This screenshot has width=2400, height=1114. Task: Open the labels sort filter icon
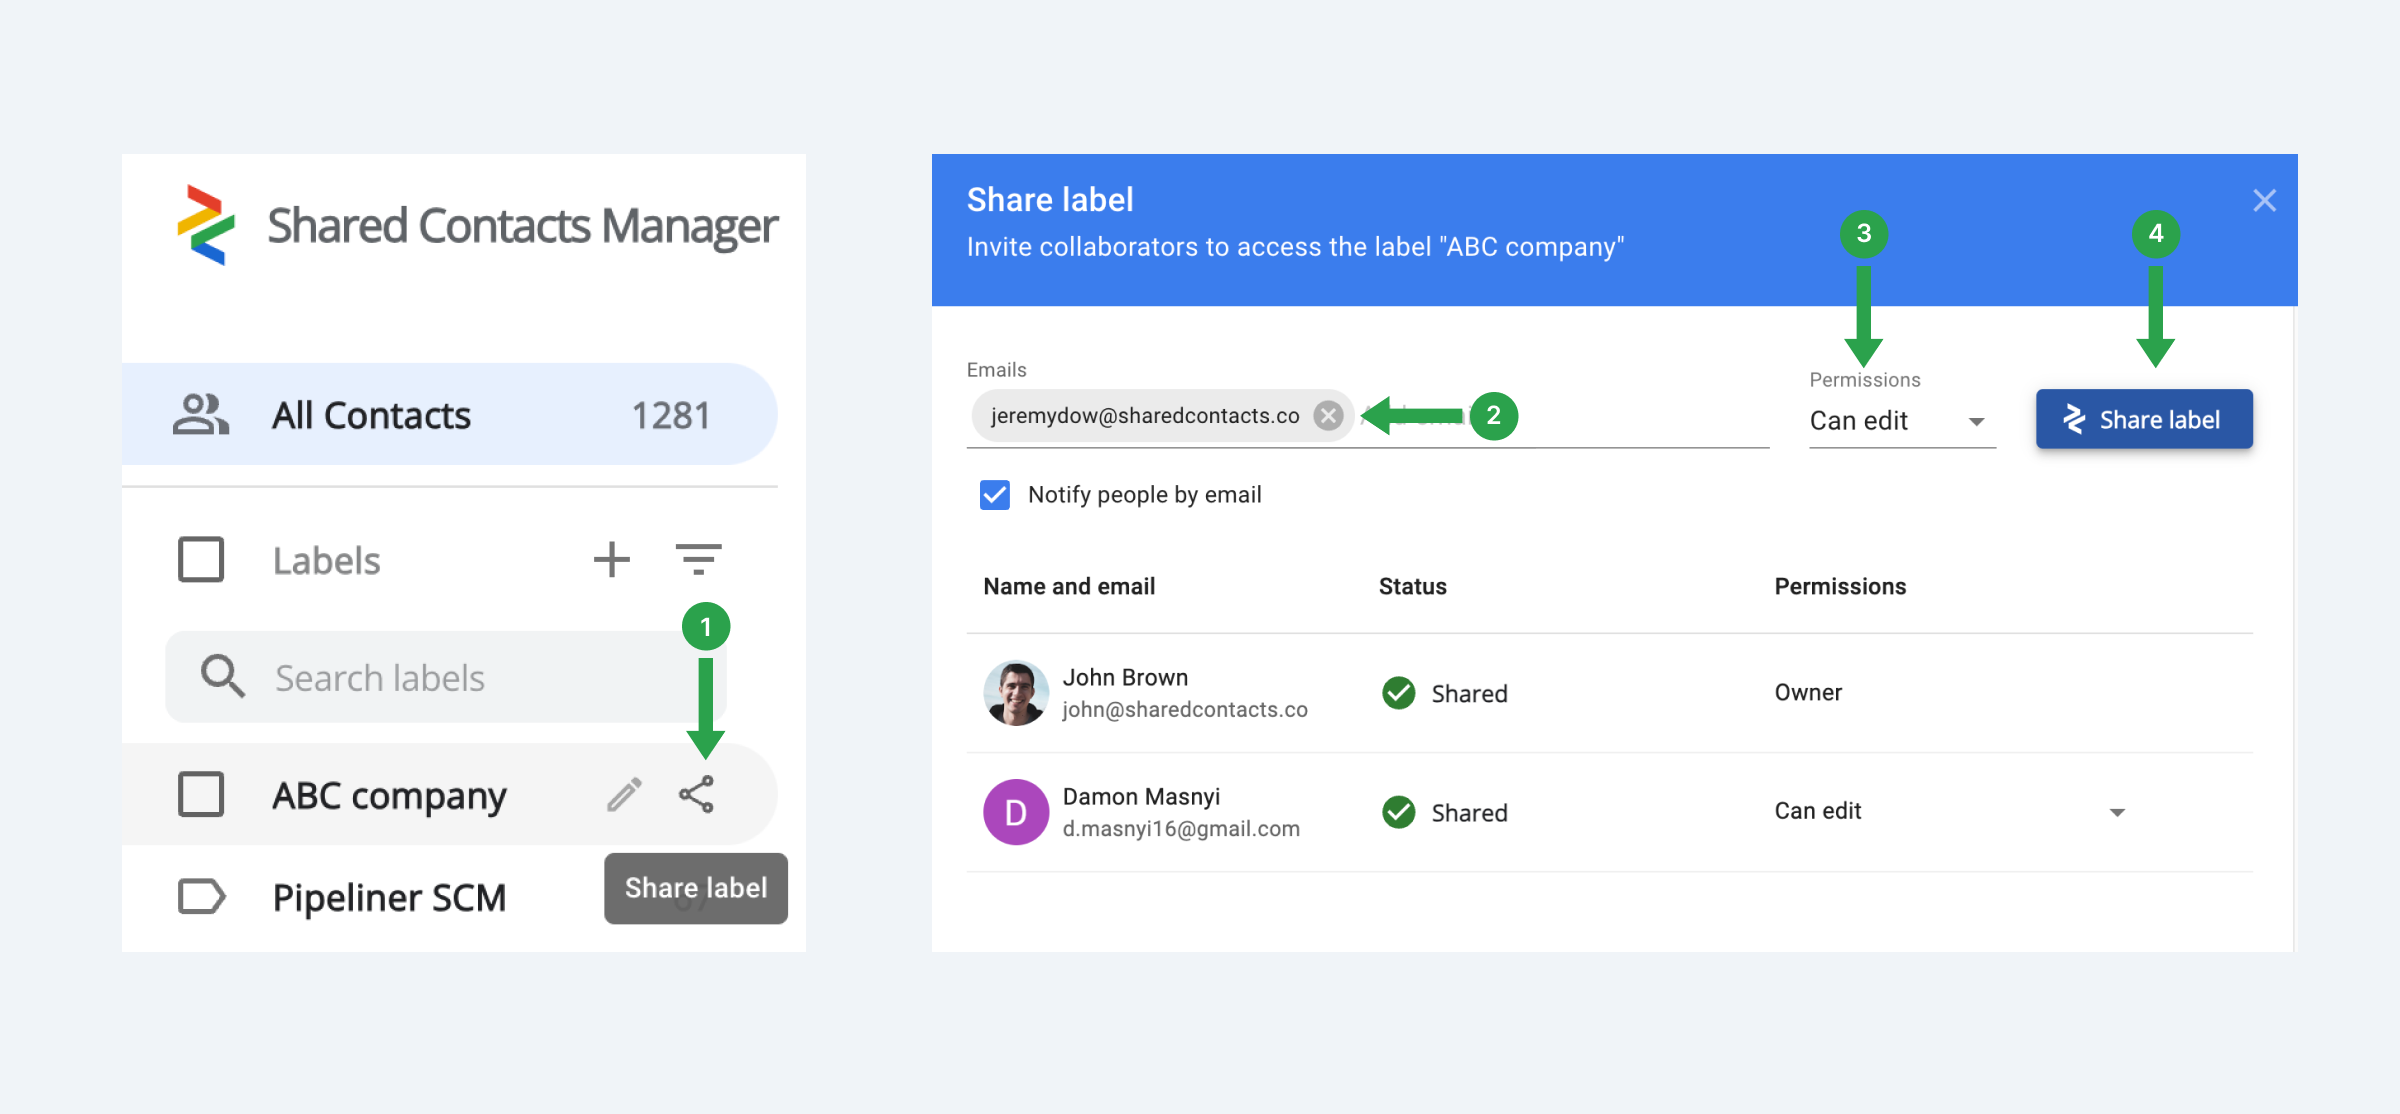(x=698, y=559)
